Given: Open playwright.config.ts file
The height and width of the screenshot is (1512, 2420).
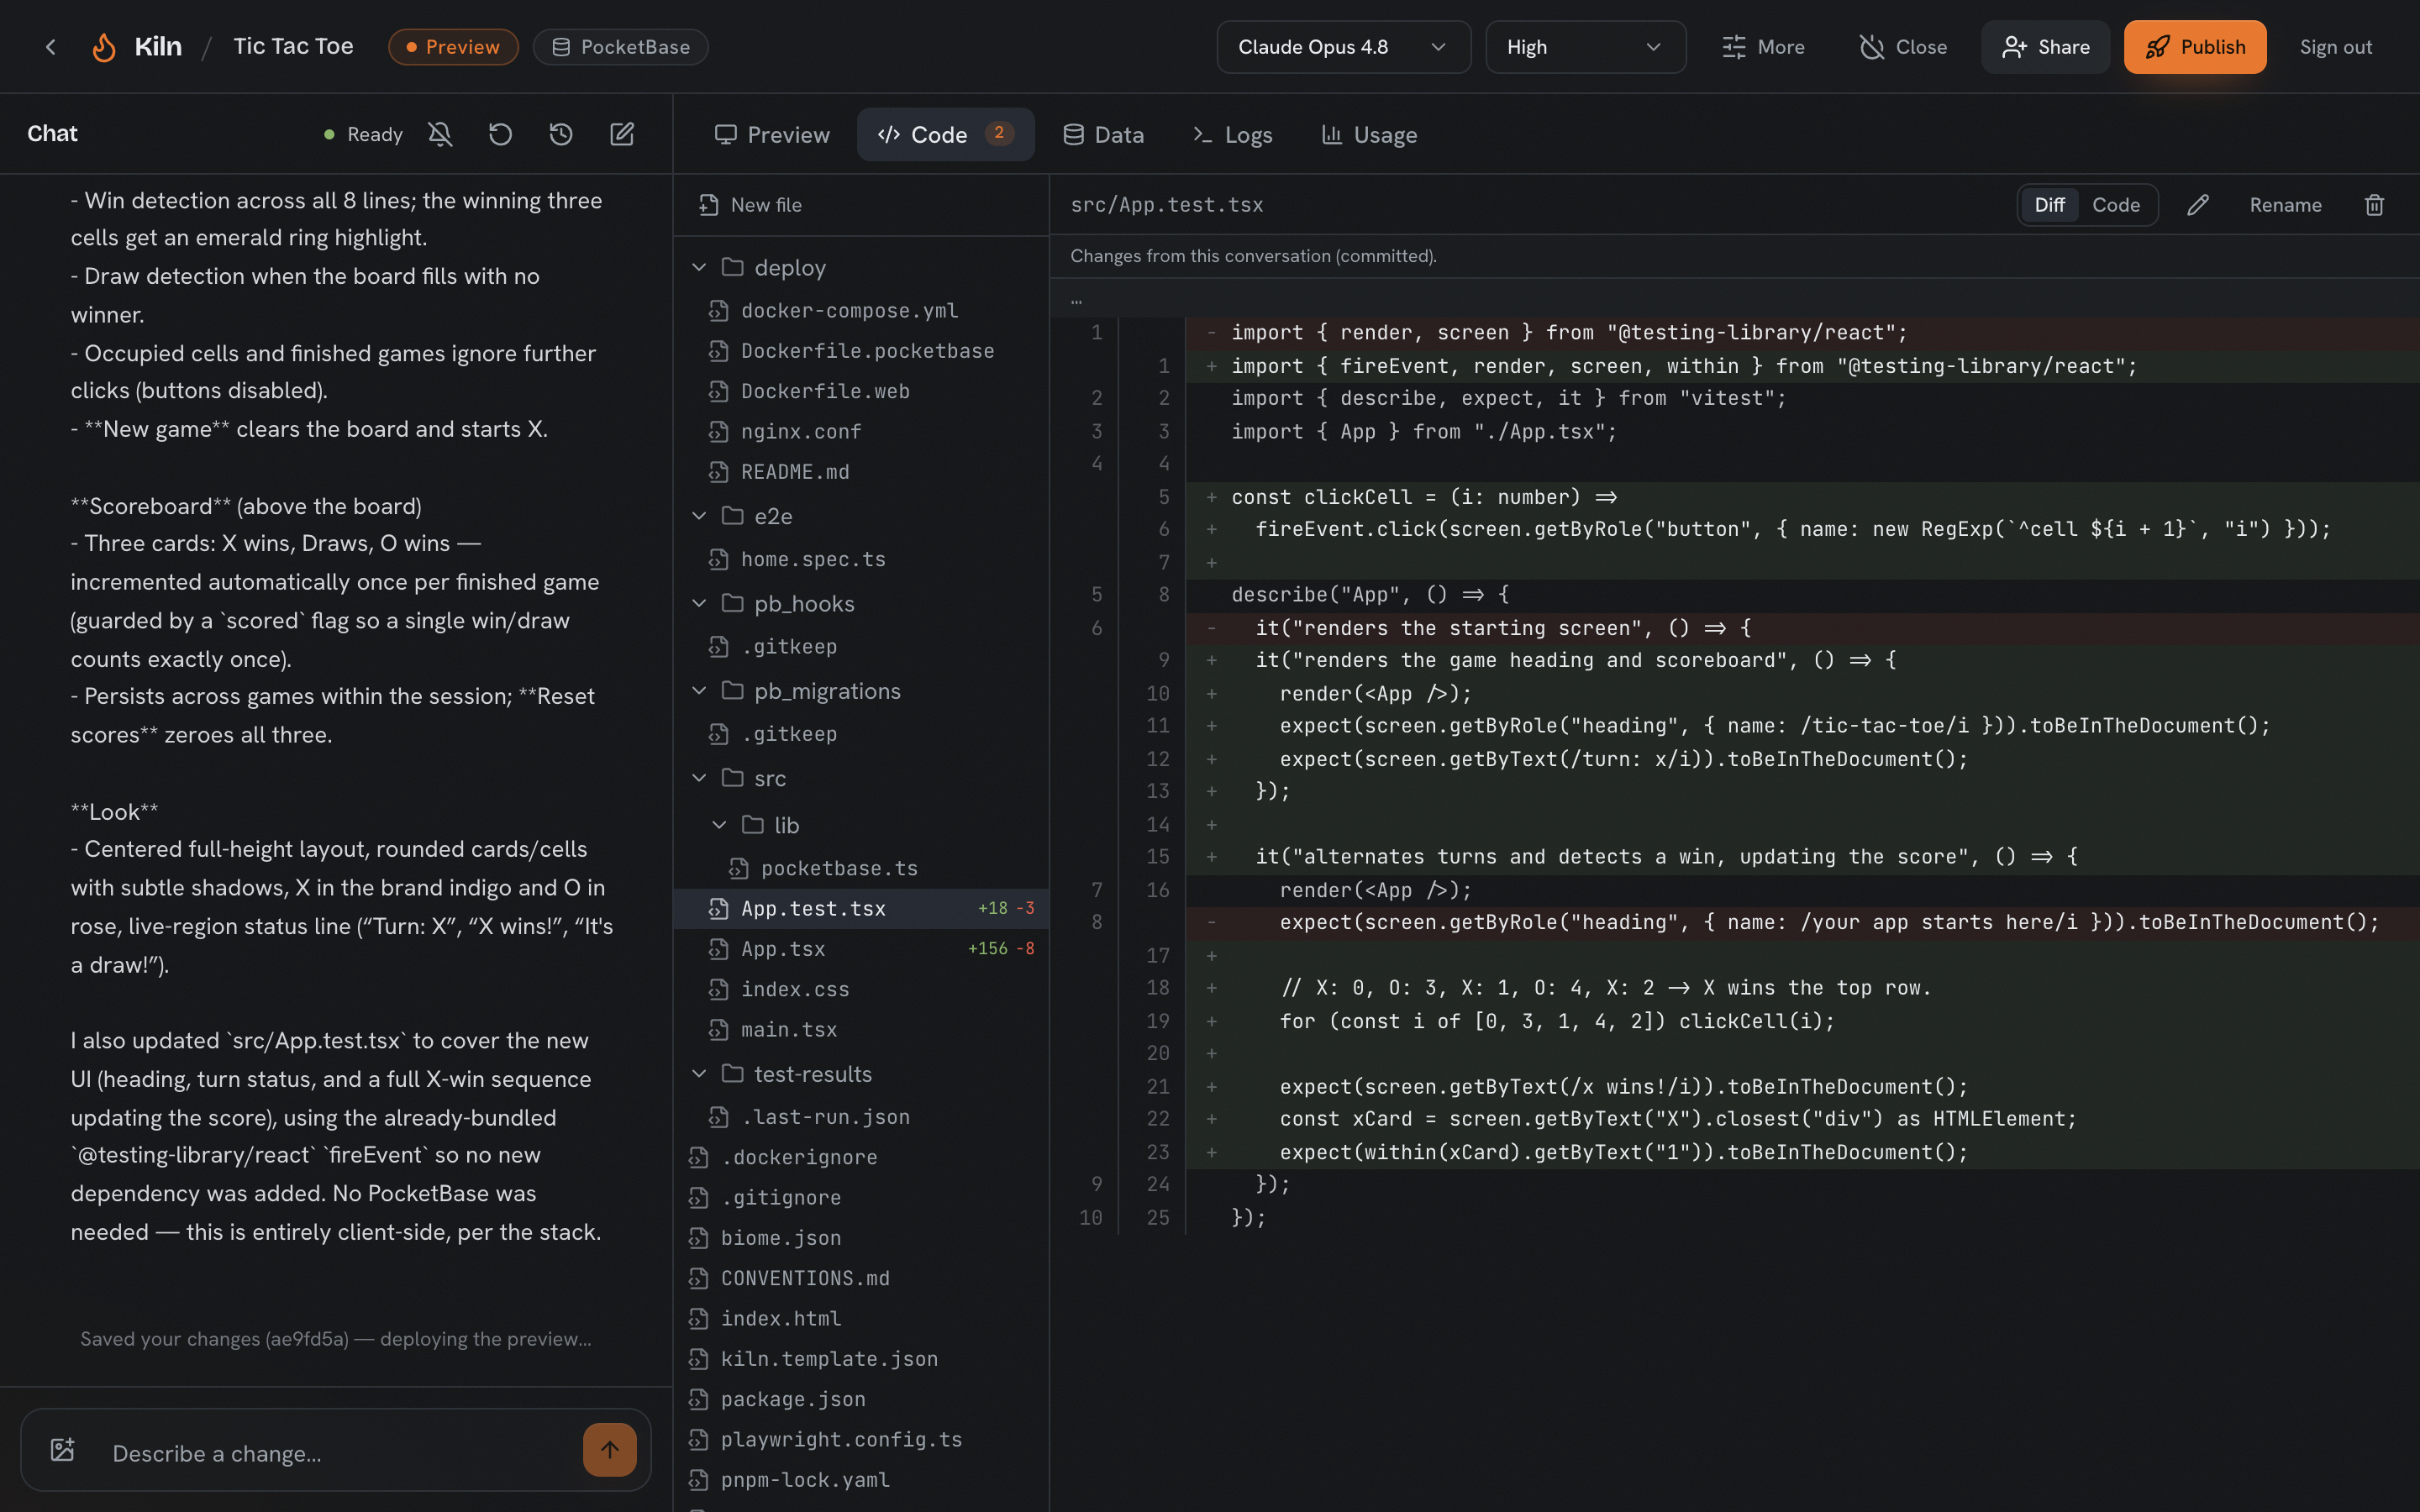Looking at the screenshot, I should [840, 1439].
